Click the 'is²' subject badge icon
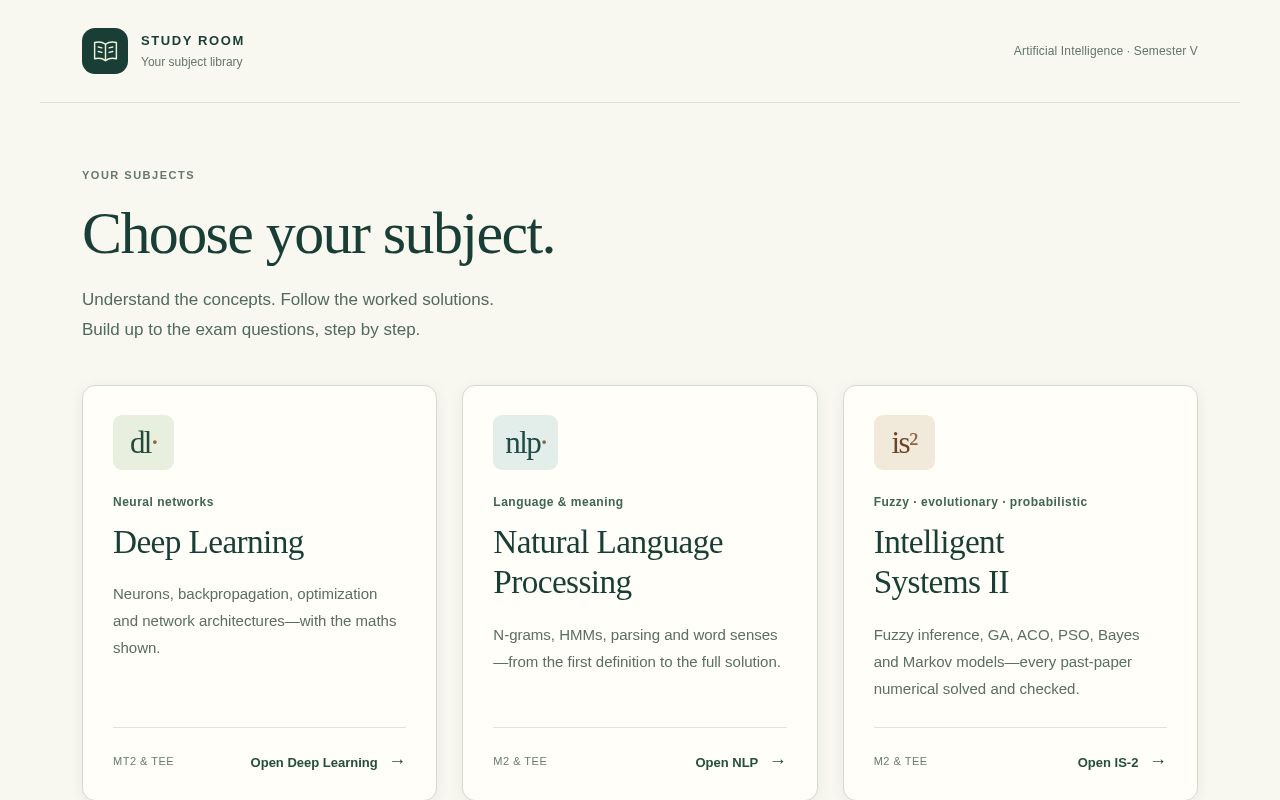1280x800 pixels. coord(904,442)
